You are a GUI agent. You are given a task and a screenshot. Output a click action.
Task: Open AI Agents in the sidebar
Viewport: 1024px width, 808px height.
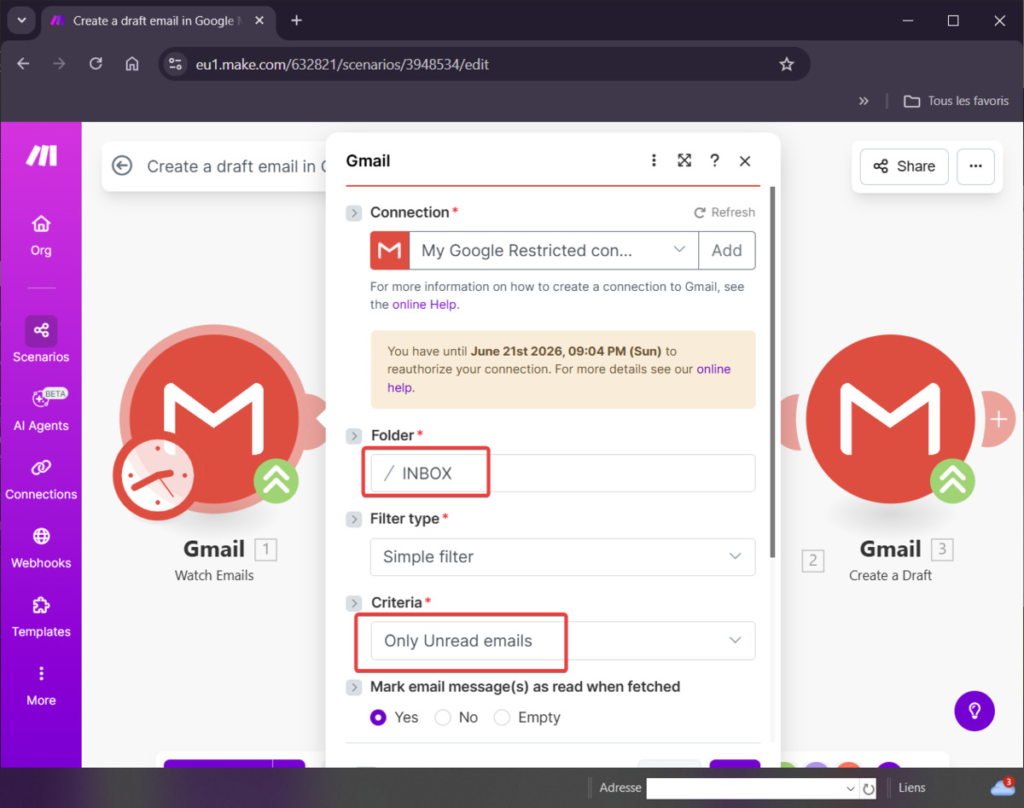click(x=41, y=410)
